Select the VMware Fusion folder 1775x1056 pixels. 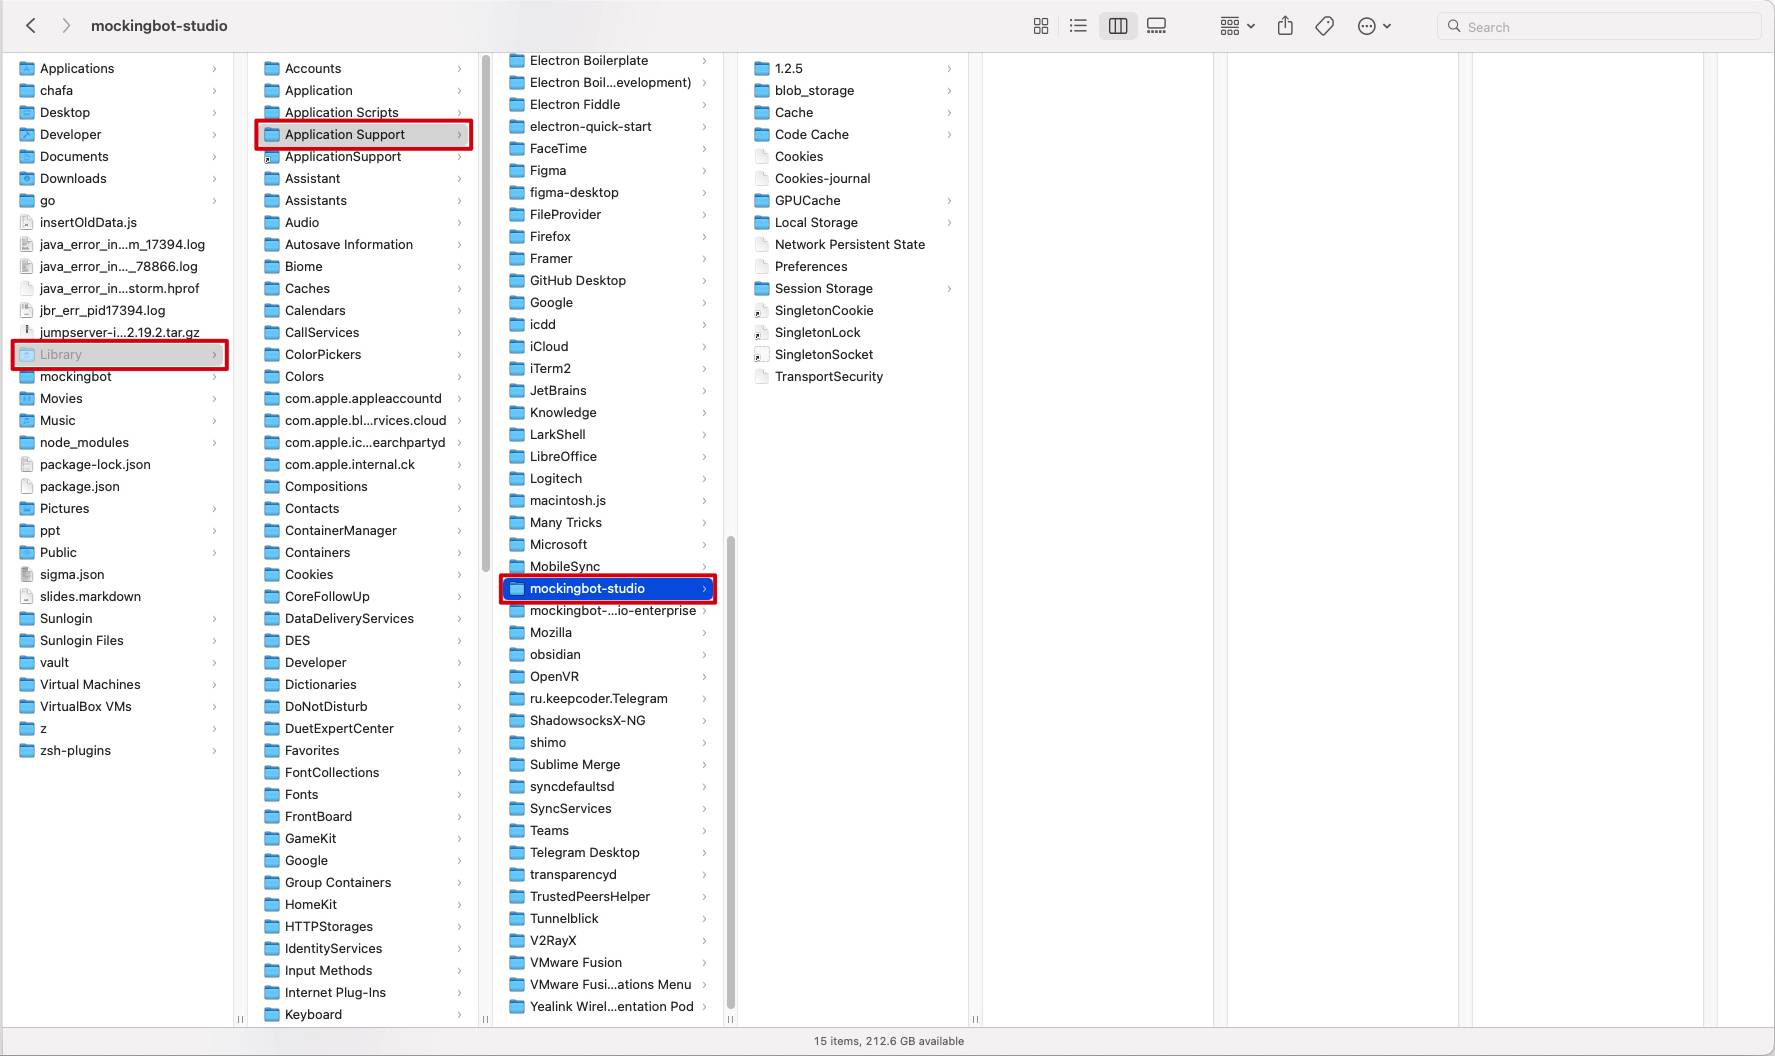coord(609,962)
